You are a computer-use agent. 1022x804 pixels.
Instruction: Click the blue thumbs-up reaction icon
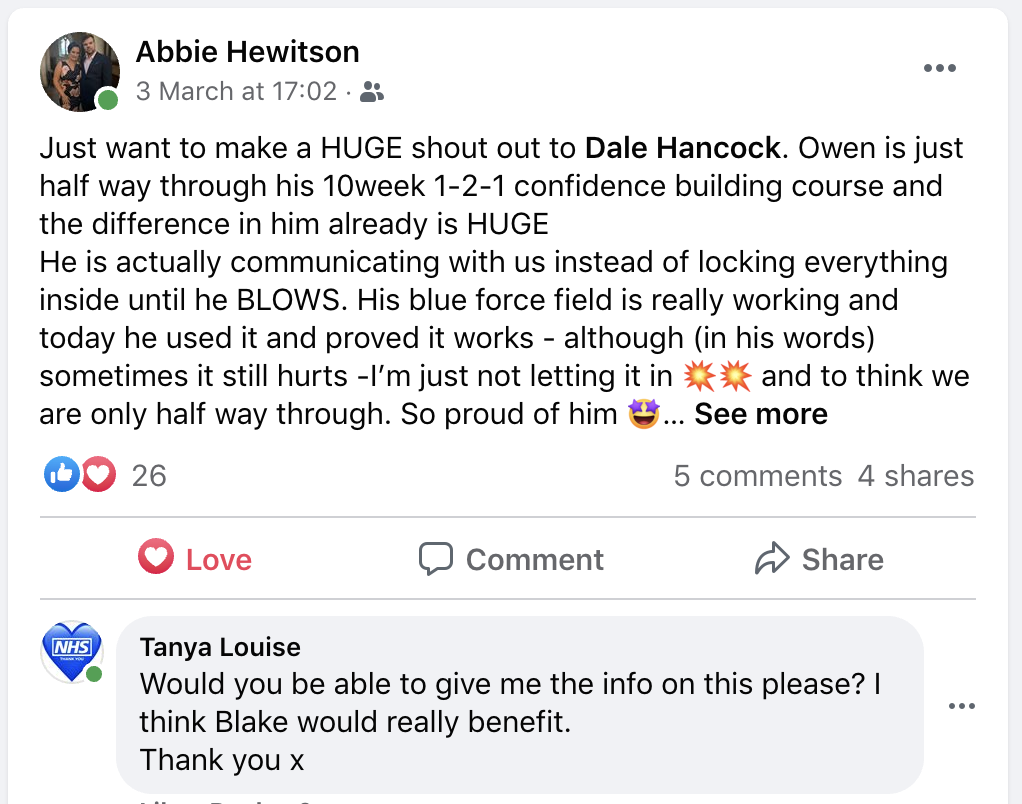(61, 474)
